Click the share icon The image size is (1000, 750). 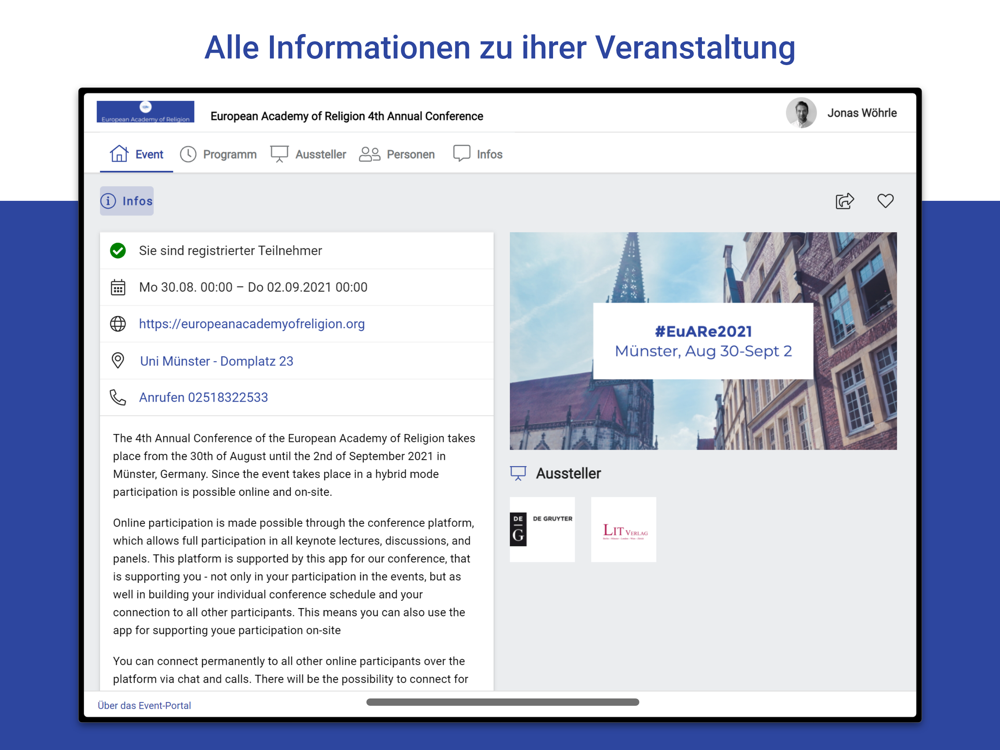[845, 201]
